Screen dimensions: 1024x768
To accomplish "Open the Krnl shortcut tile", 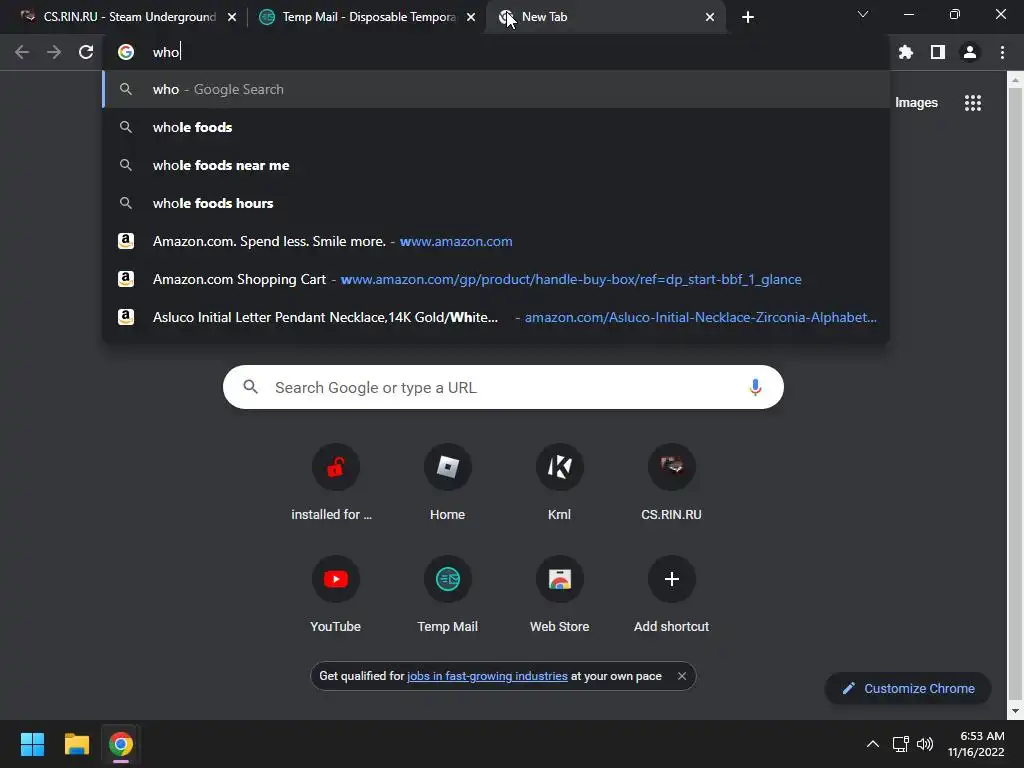I will [x=560, y=482].
